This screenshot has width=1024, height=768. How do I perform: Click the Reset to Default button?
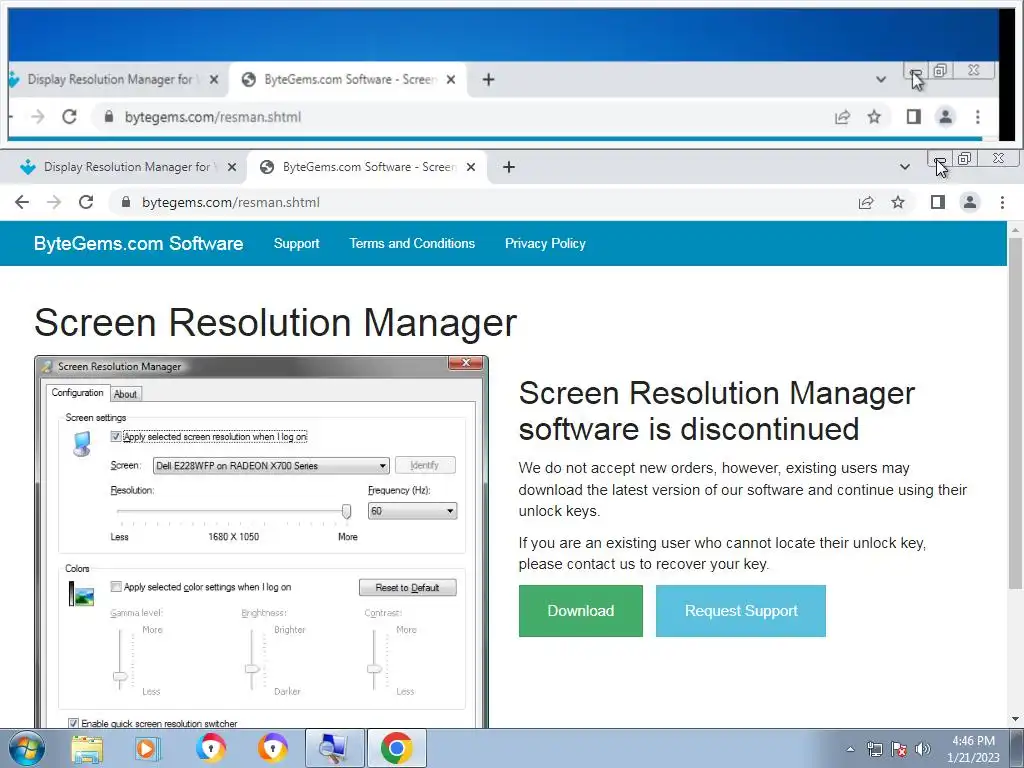[x=408, y=587]
